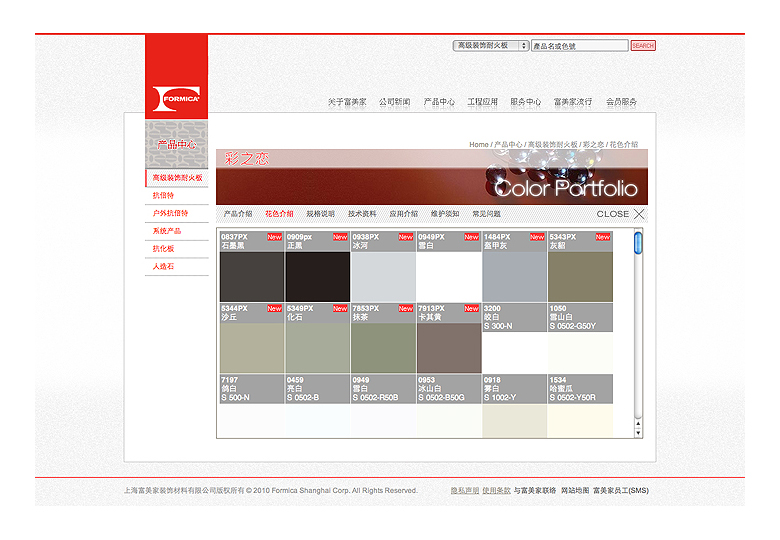Image resolution: width=780 pixels, height=540 pixels.
Task: Open 富美家流行 in top navigation
Action: point(573,102)
